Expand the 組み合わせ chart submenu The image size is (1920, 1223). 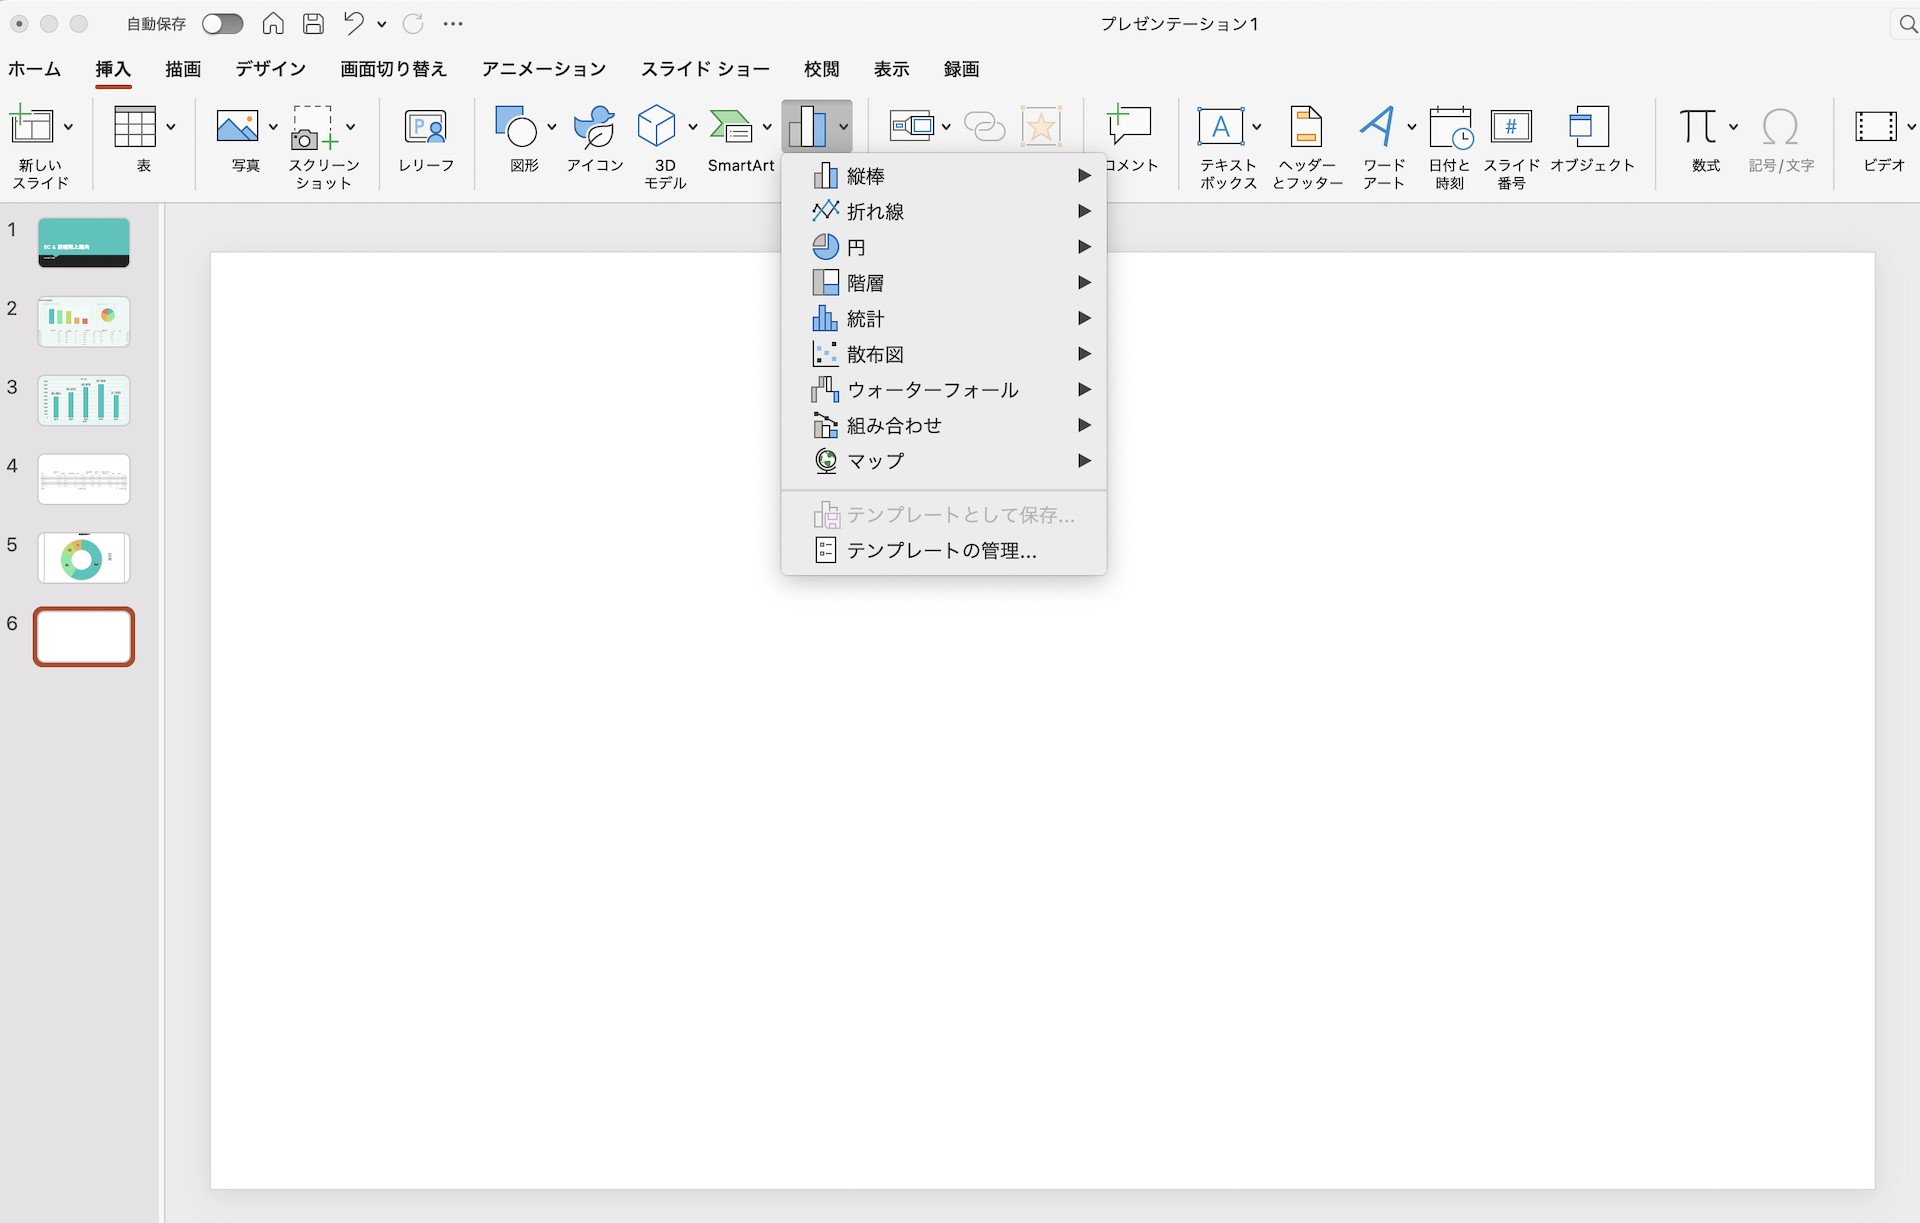[x=944, y=425]
